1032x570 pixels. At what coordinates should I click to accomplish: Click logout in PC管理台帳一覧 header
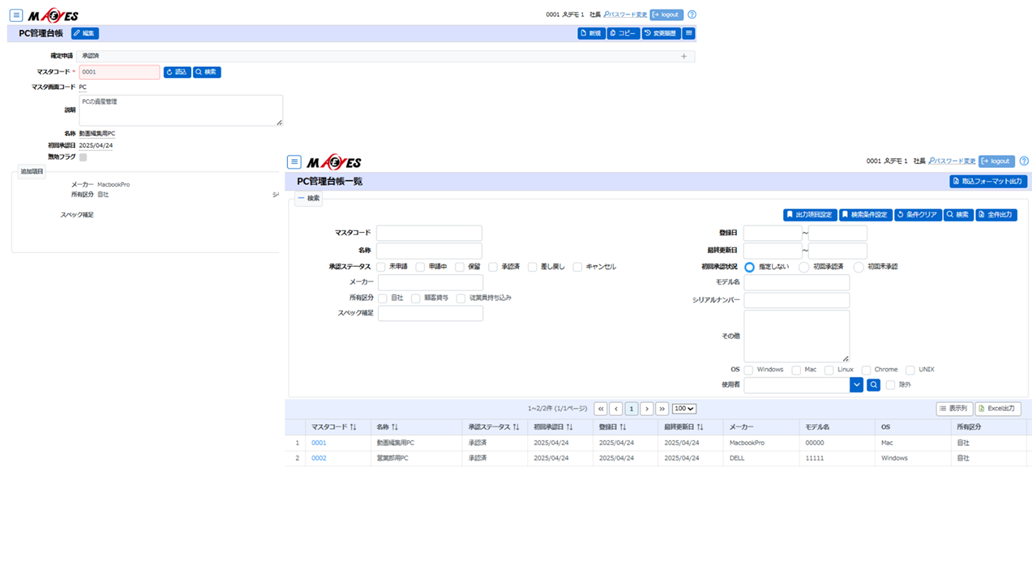[996, 161]
